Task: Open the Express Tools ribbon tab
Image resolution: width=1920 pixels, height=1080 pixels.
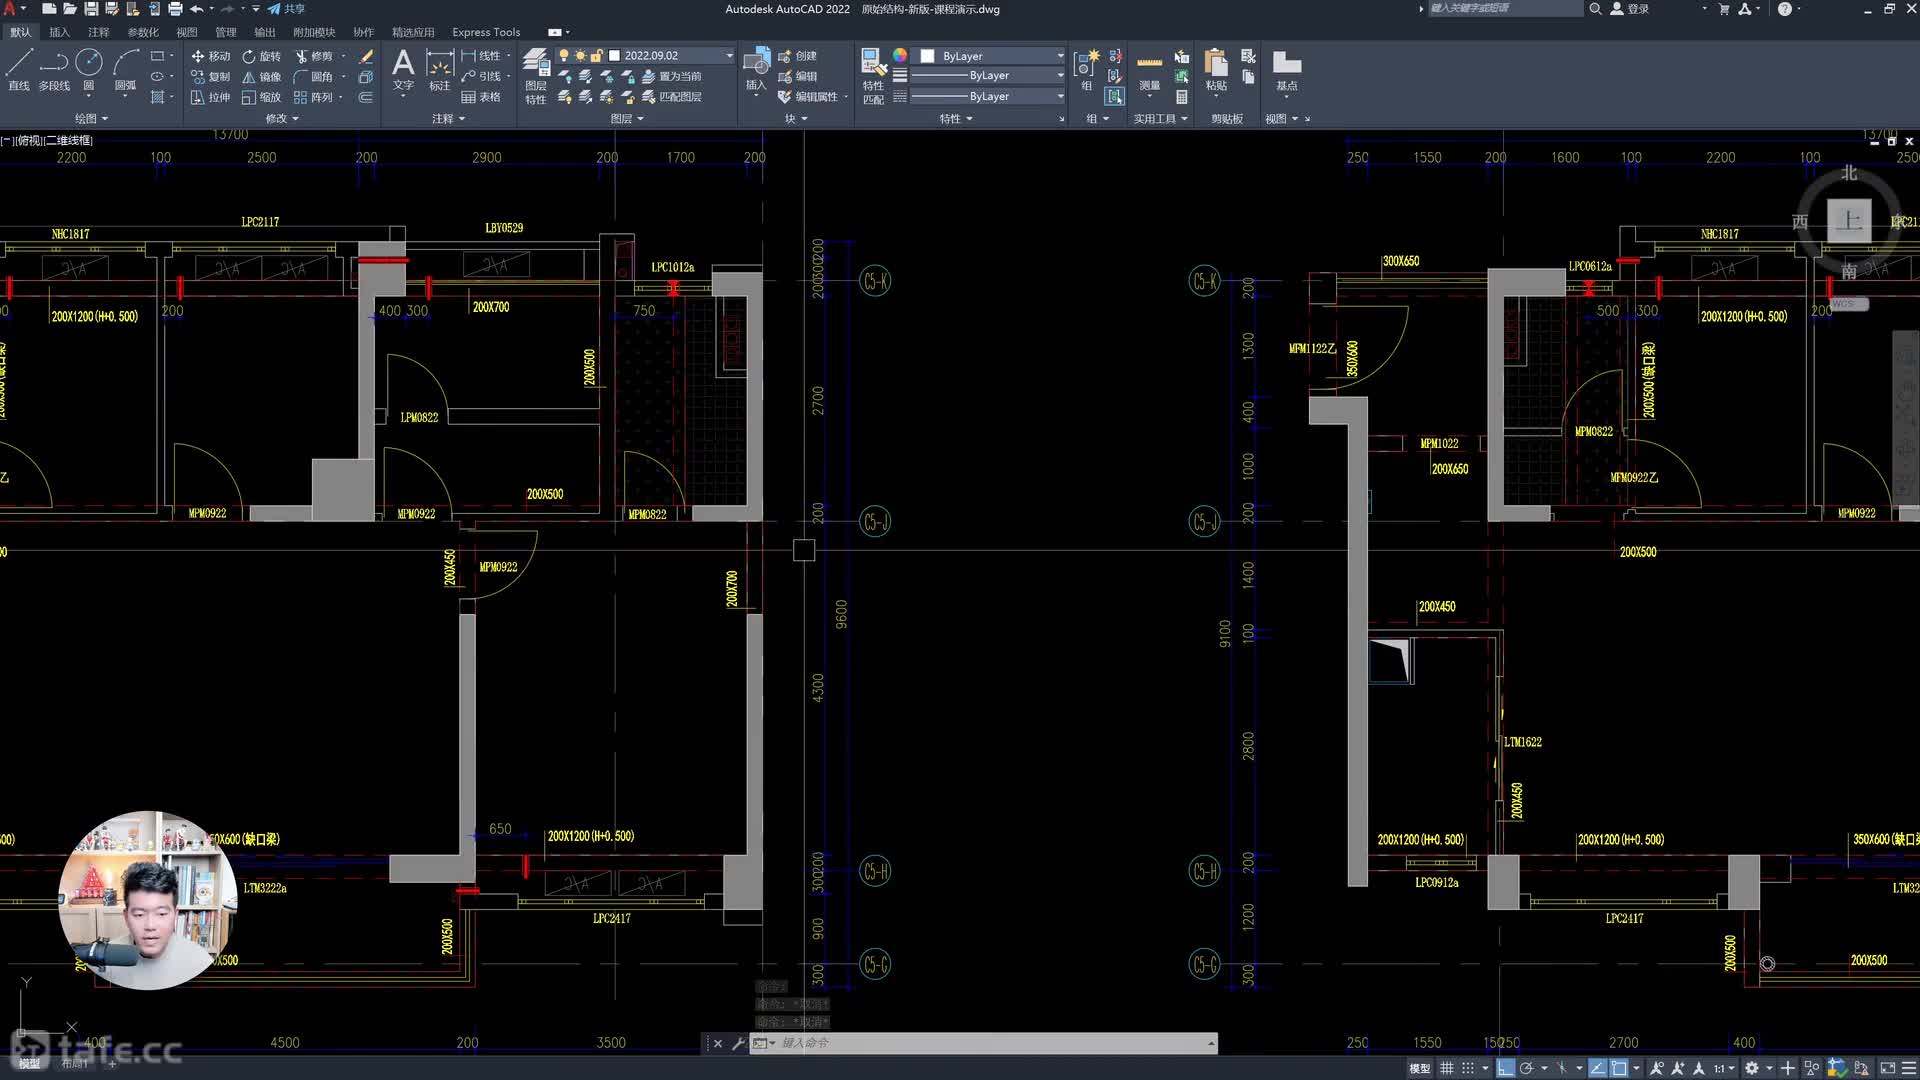Action: point(485,31)
